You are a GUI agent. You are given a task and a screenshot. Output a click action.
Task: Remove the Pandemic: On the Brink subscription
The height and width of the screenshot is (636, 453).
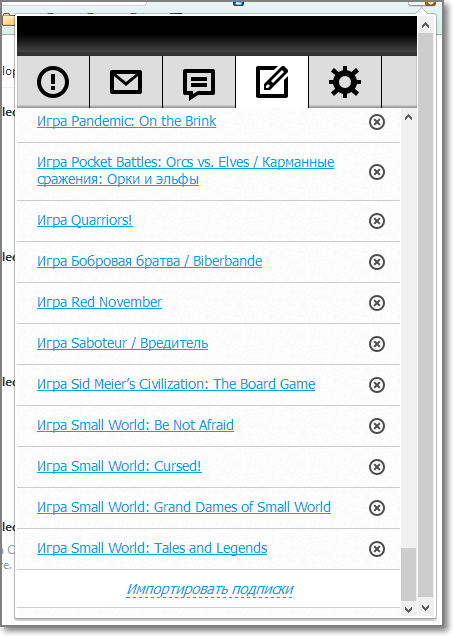377,122
